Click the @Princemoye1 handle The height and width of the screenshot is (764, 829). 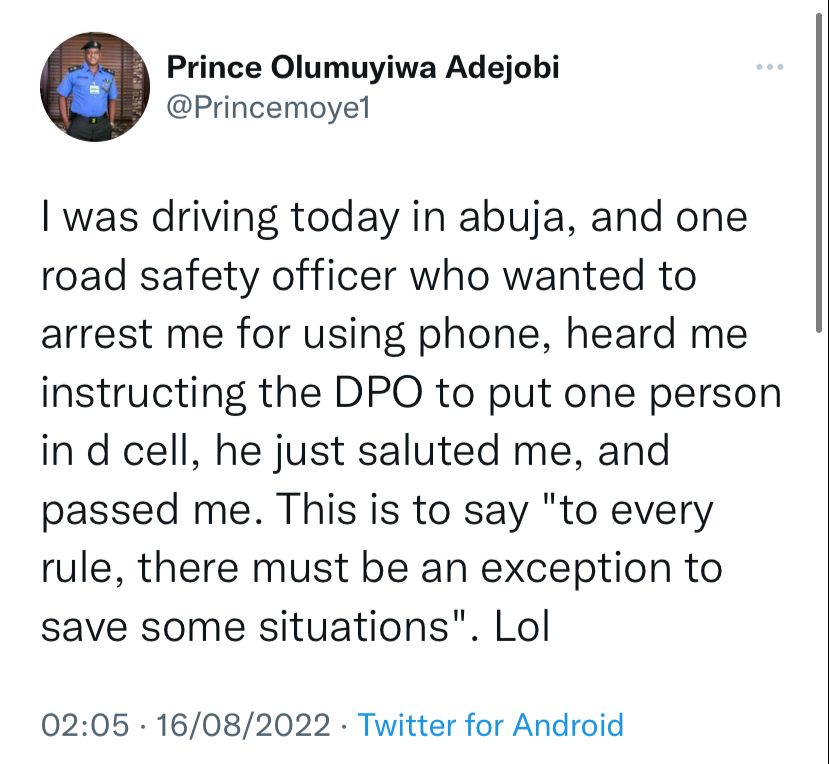(x=265, y=106)
